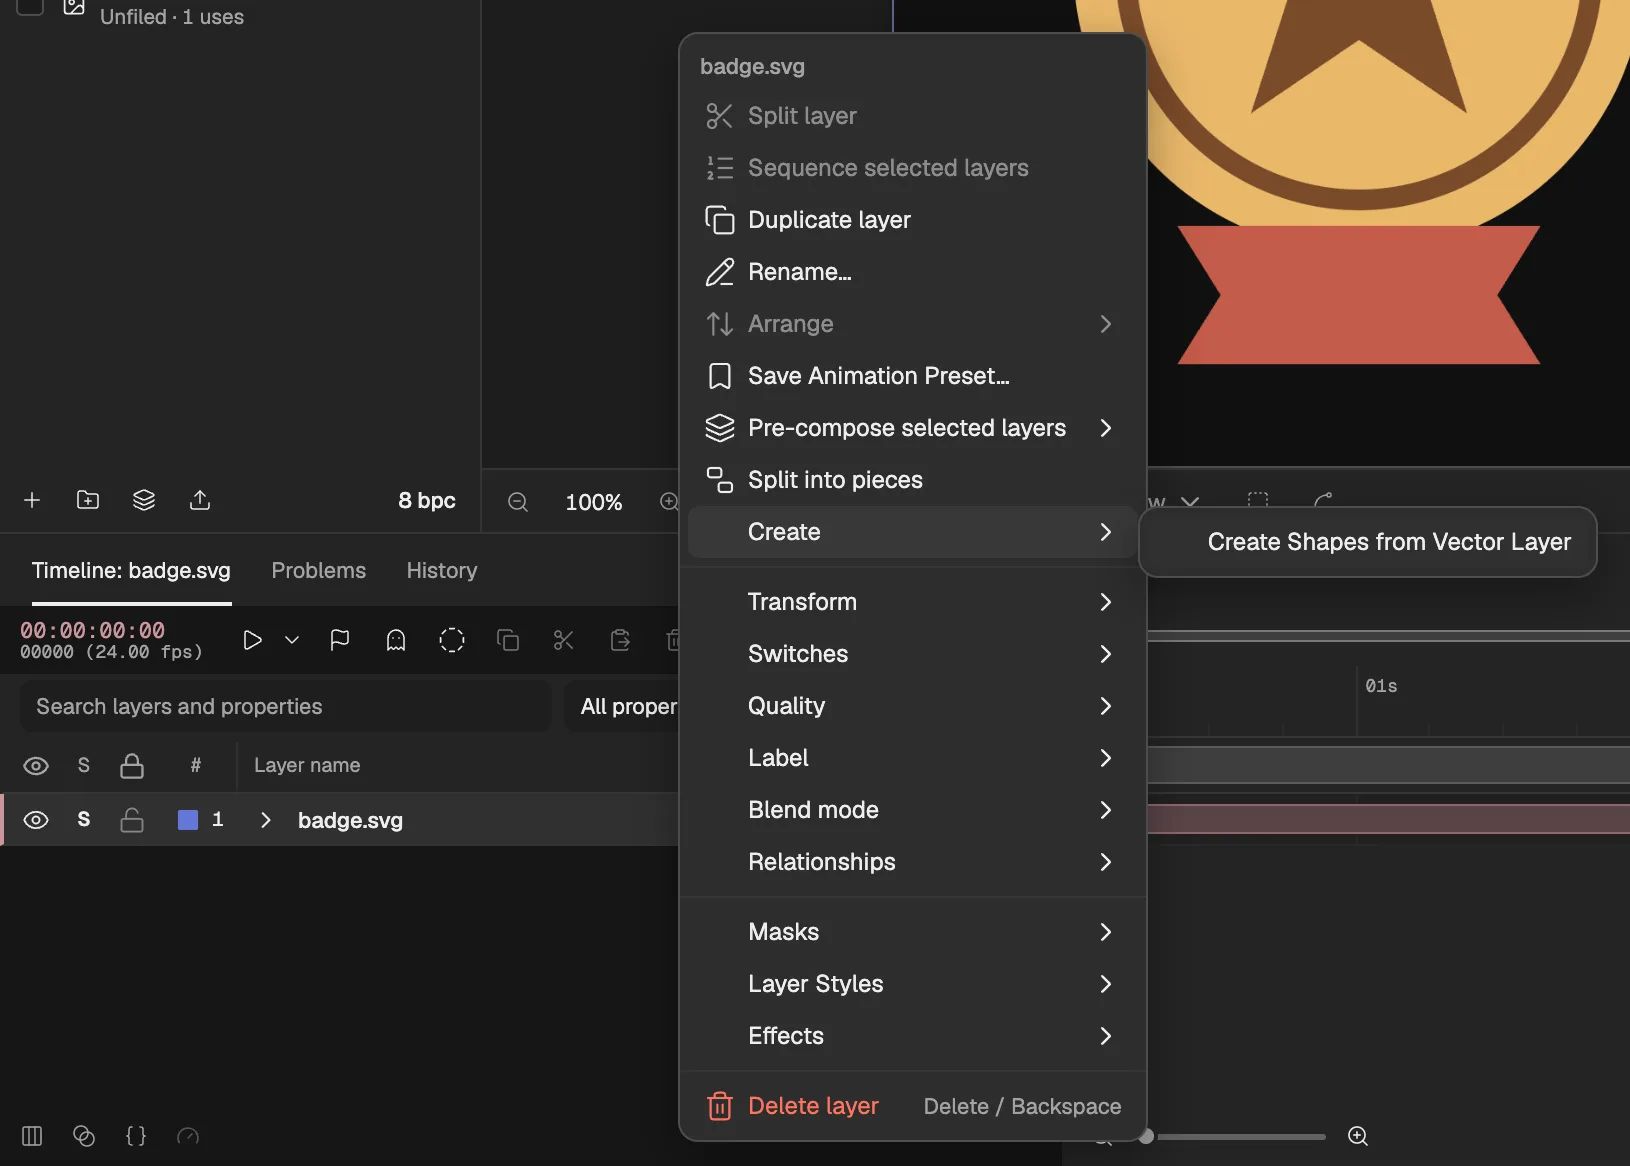The image size is (1630, 1166).
Task: Click the copy icon in timeline toolbar
Action: 508,640
